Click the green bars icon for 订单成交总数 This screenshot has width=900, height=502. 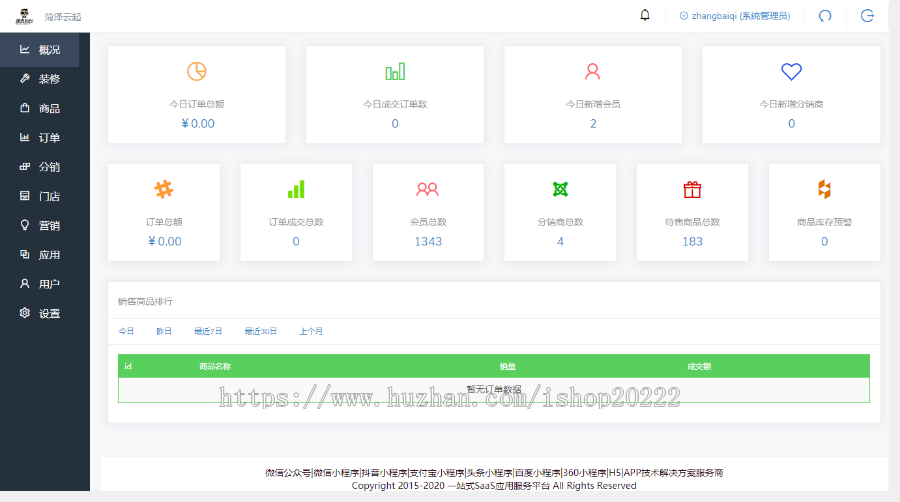(x=296, y=189)
